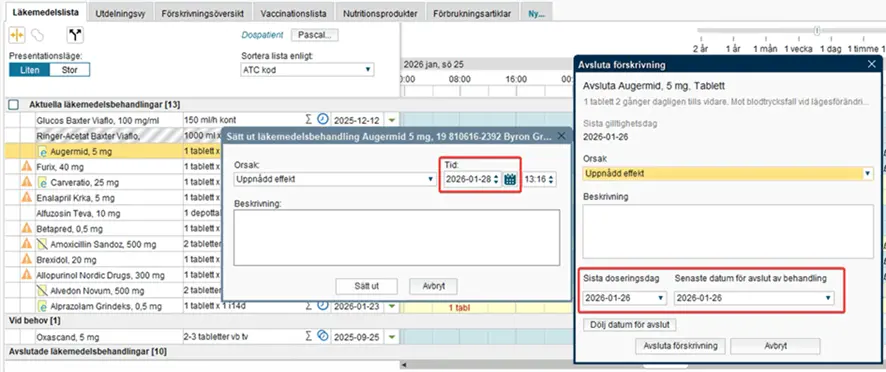Screen dimensions: 886x372
Task: Click the blue pill icon in Oxascand row
Action: [x=322, y=336]
